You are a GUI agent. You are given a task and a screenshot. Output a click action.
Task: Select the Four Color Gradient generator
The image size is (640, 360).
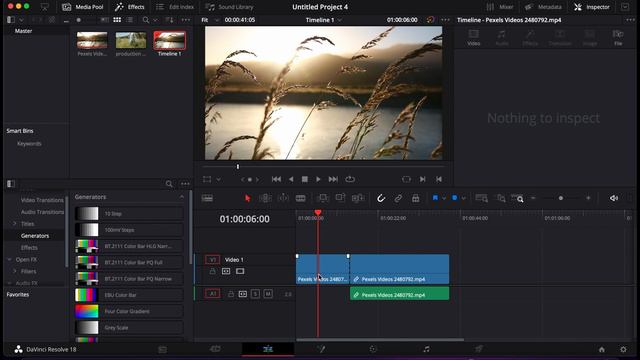[x=129, y=311]
